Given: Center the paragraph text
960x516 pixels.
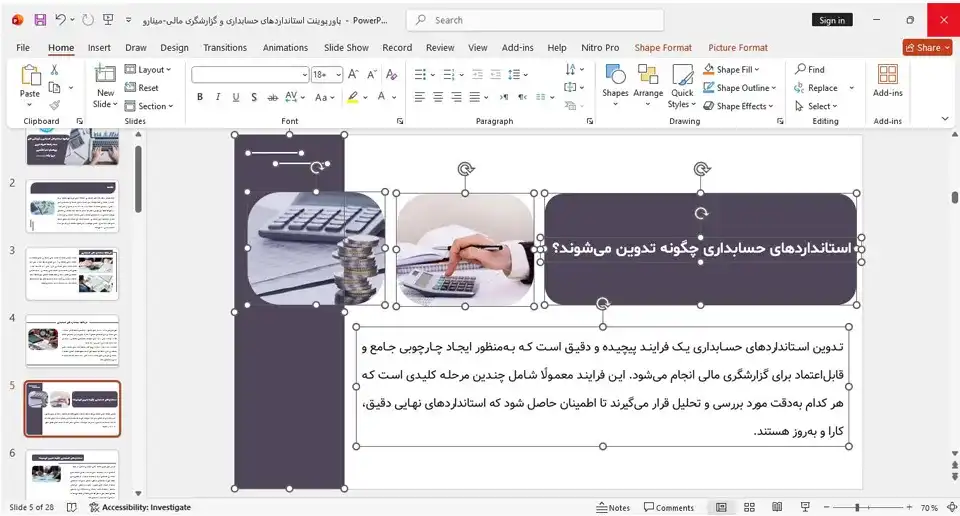Looking at the screenshot, I should [x=438, y=97].
